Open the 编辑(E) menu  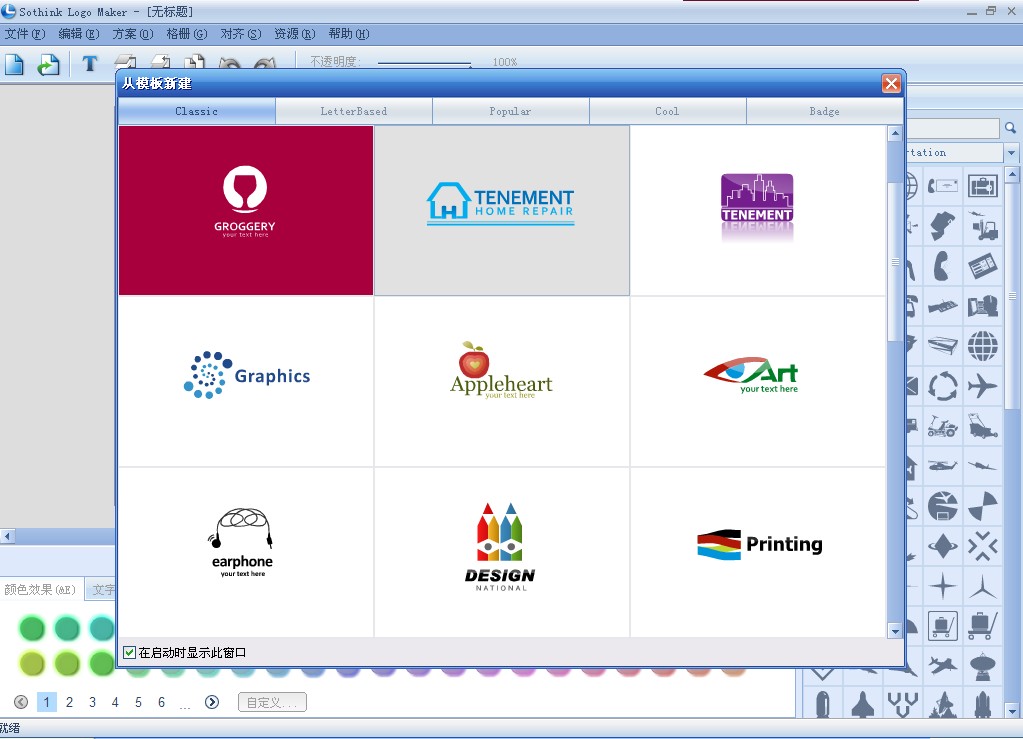pos(78,34)
